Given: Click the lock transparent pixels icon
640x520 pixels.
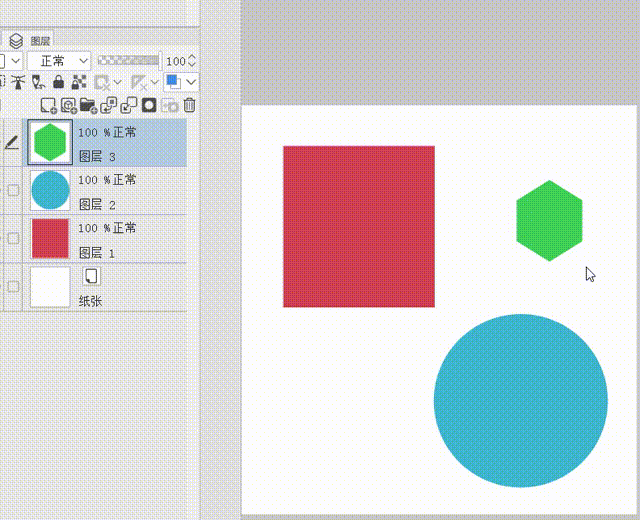Looking at the screenshot, I should tap(79, 82).
